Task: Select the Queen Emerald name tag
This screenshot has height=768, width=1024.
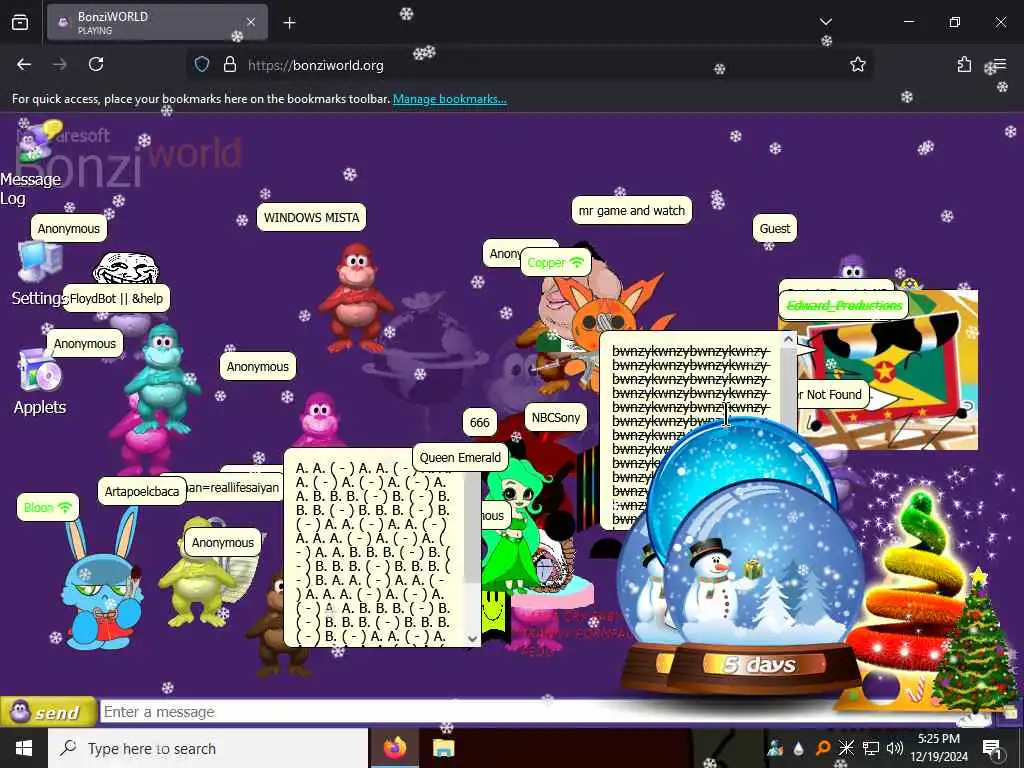Action: 460,457
